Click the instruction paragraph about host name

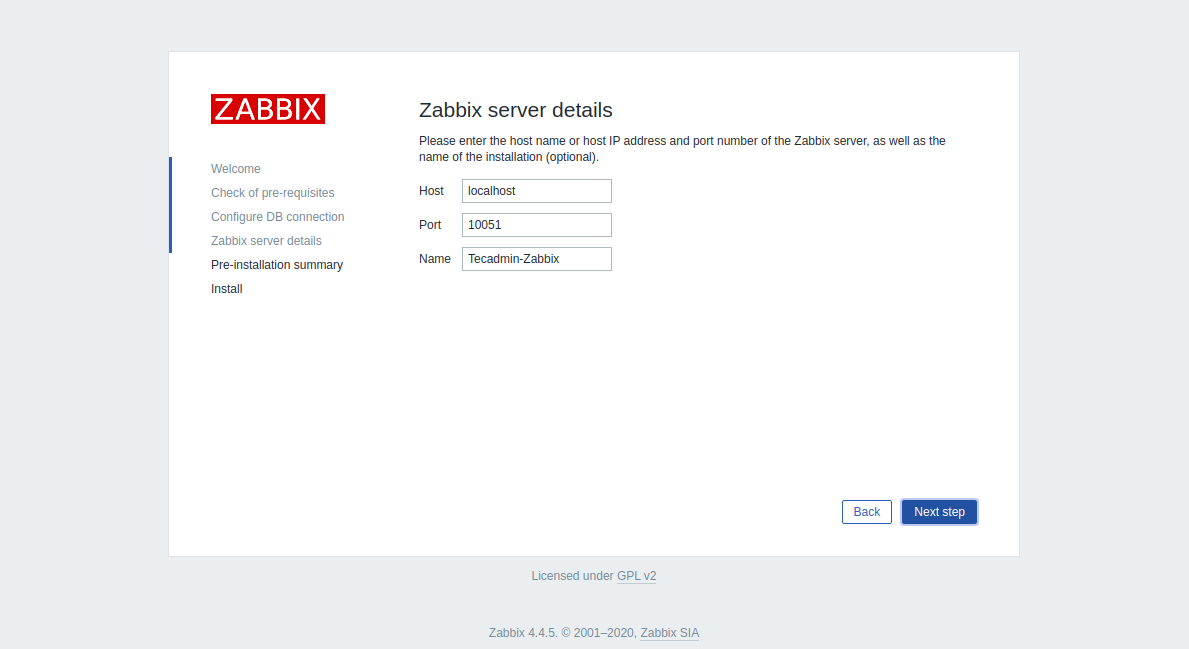(681, 149)
